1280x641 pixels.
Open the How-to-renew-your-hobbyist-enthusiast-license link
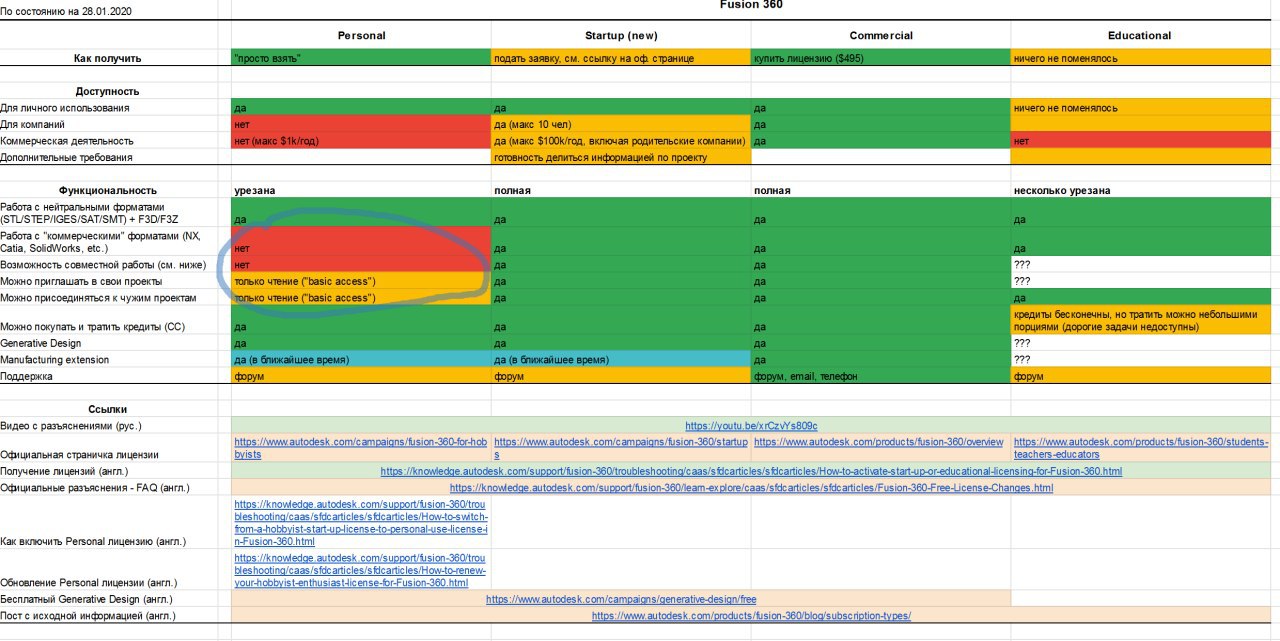361,570
